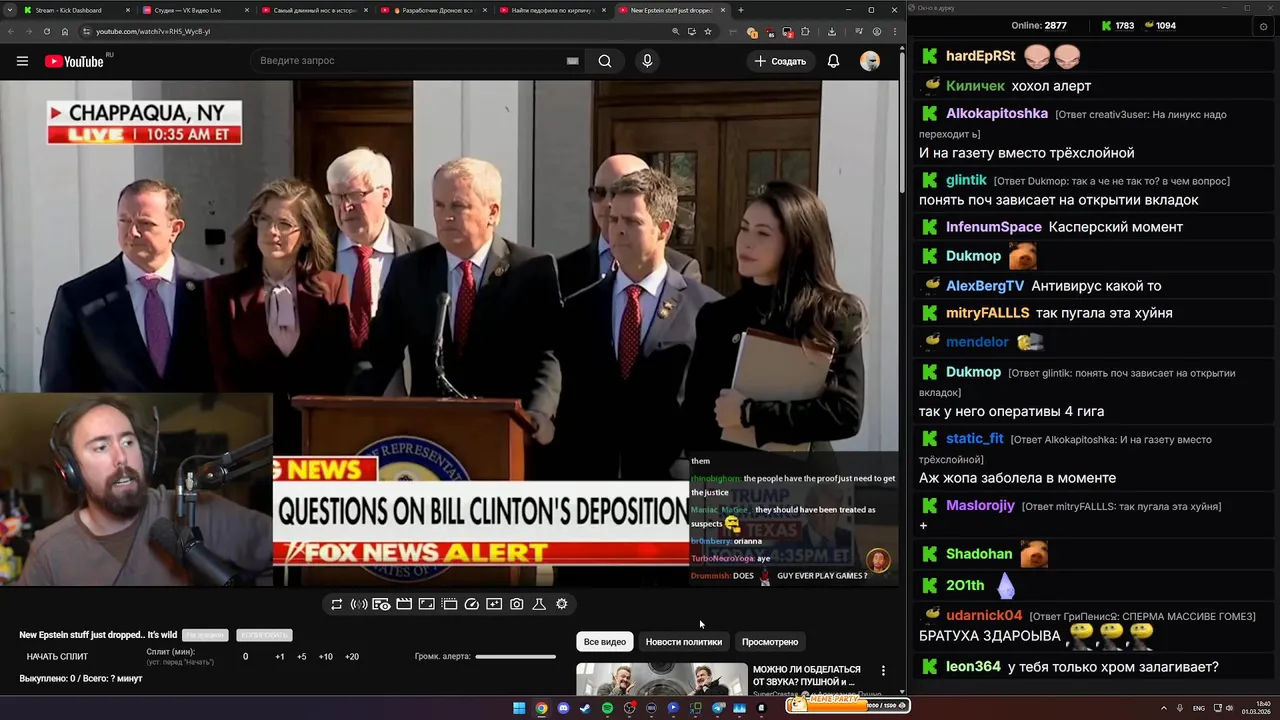
Task: Start voice search with microphone icon
Action: click(647, 61)
